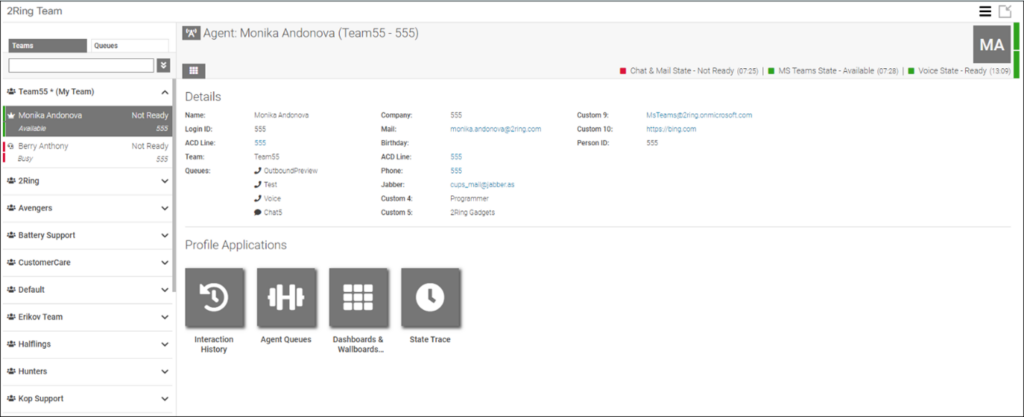Open the hamburger menu icon
The height and width of the screenshot is (417, 1024).
[x=985, y=11]
